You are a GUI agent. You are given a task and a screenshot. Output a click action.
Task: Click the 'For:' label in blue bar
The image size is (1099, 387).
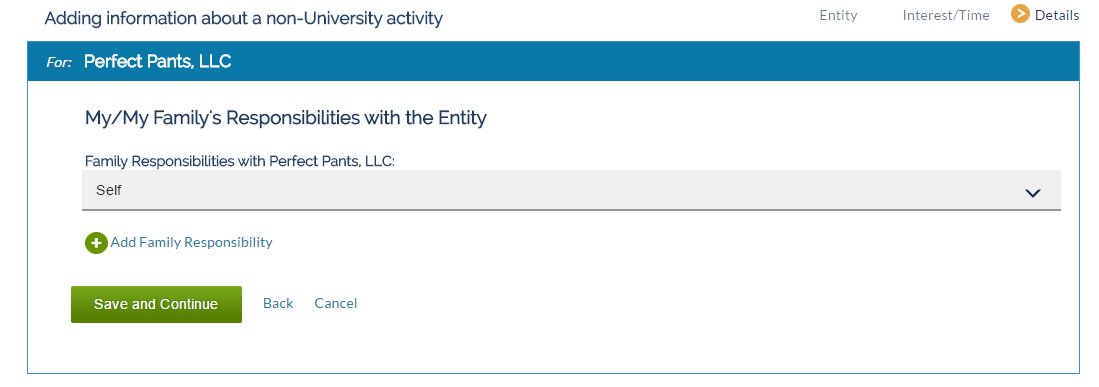59,62
